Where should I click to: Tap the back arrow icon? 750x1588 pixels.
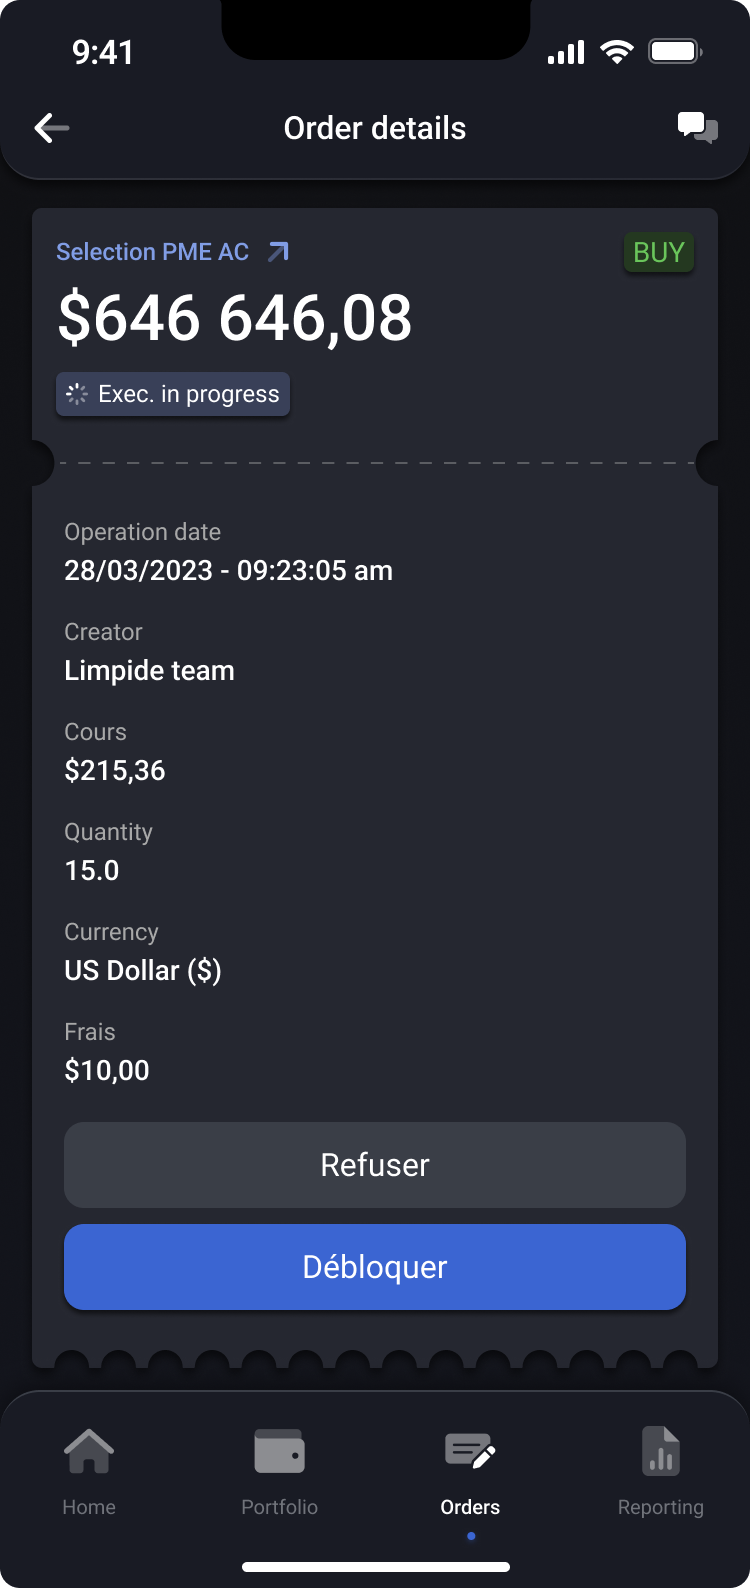click(x=52, y=128)
